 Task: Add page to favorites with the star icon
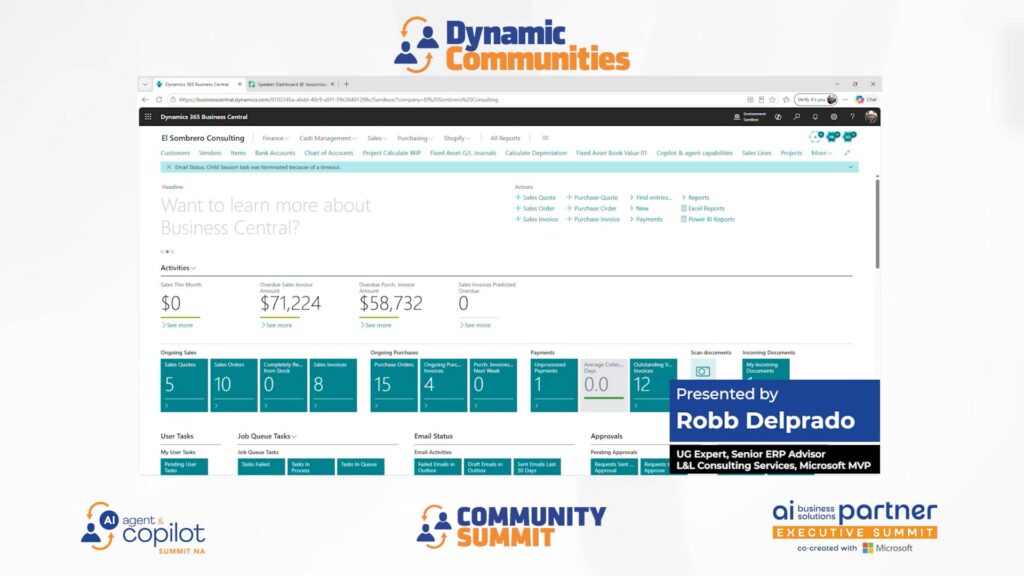tap(773, 100)
